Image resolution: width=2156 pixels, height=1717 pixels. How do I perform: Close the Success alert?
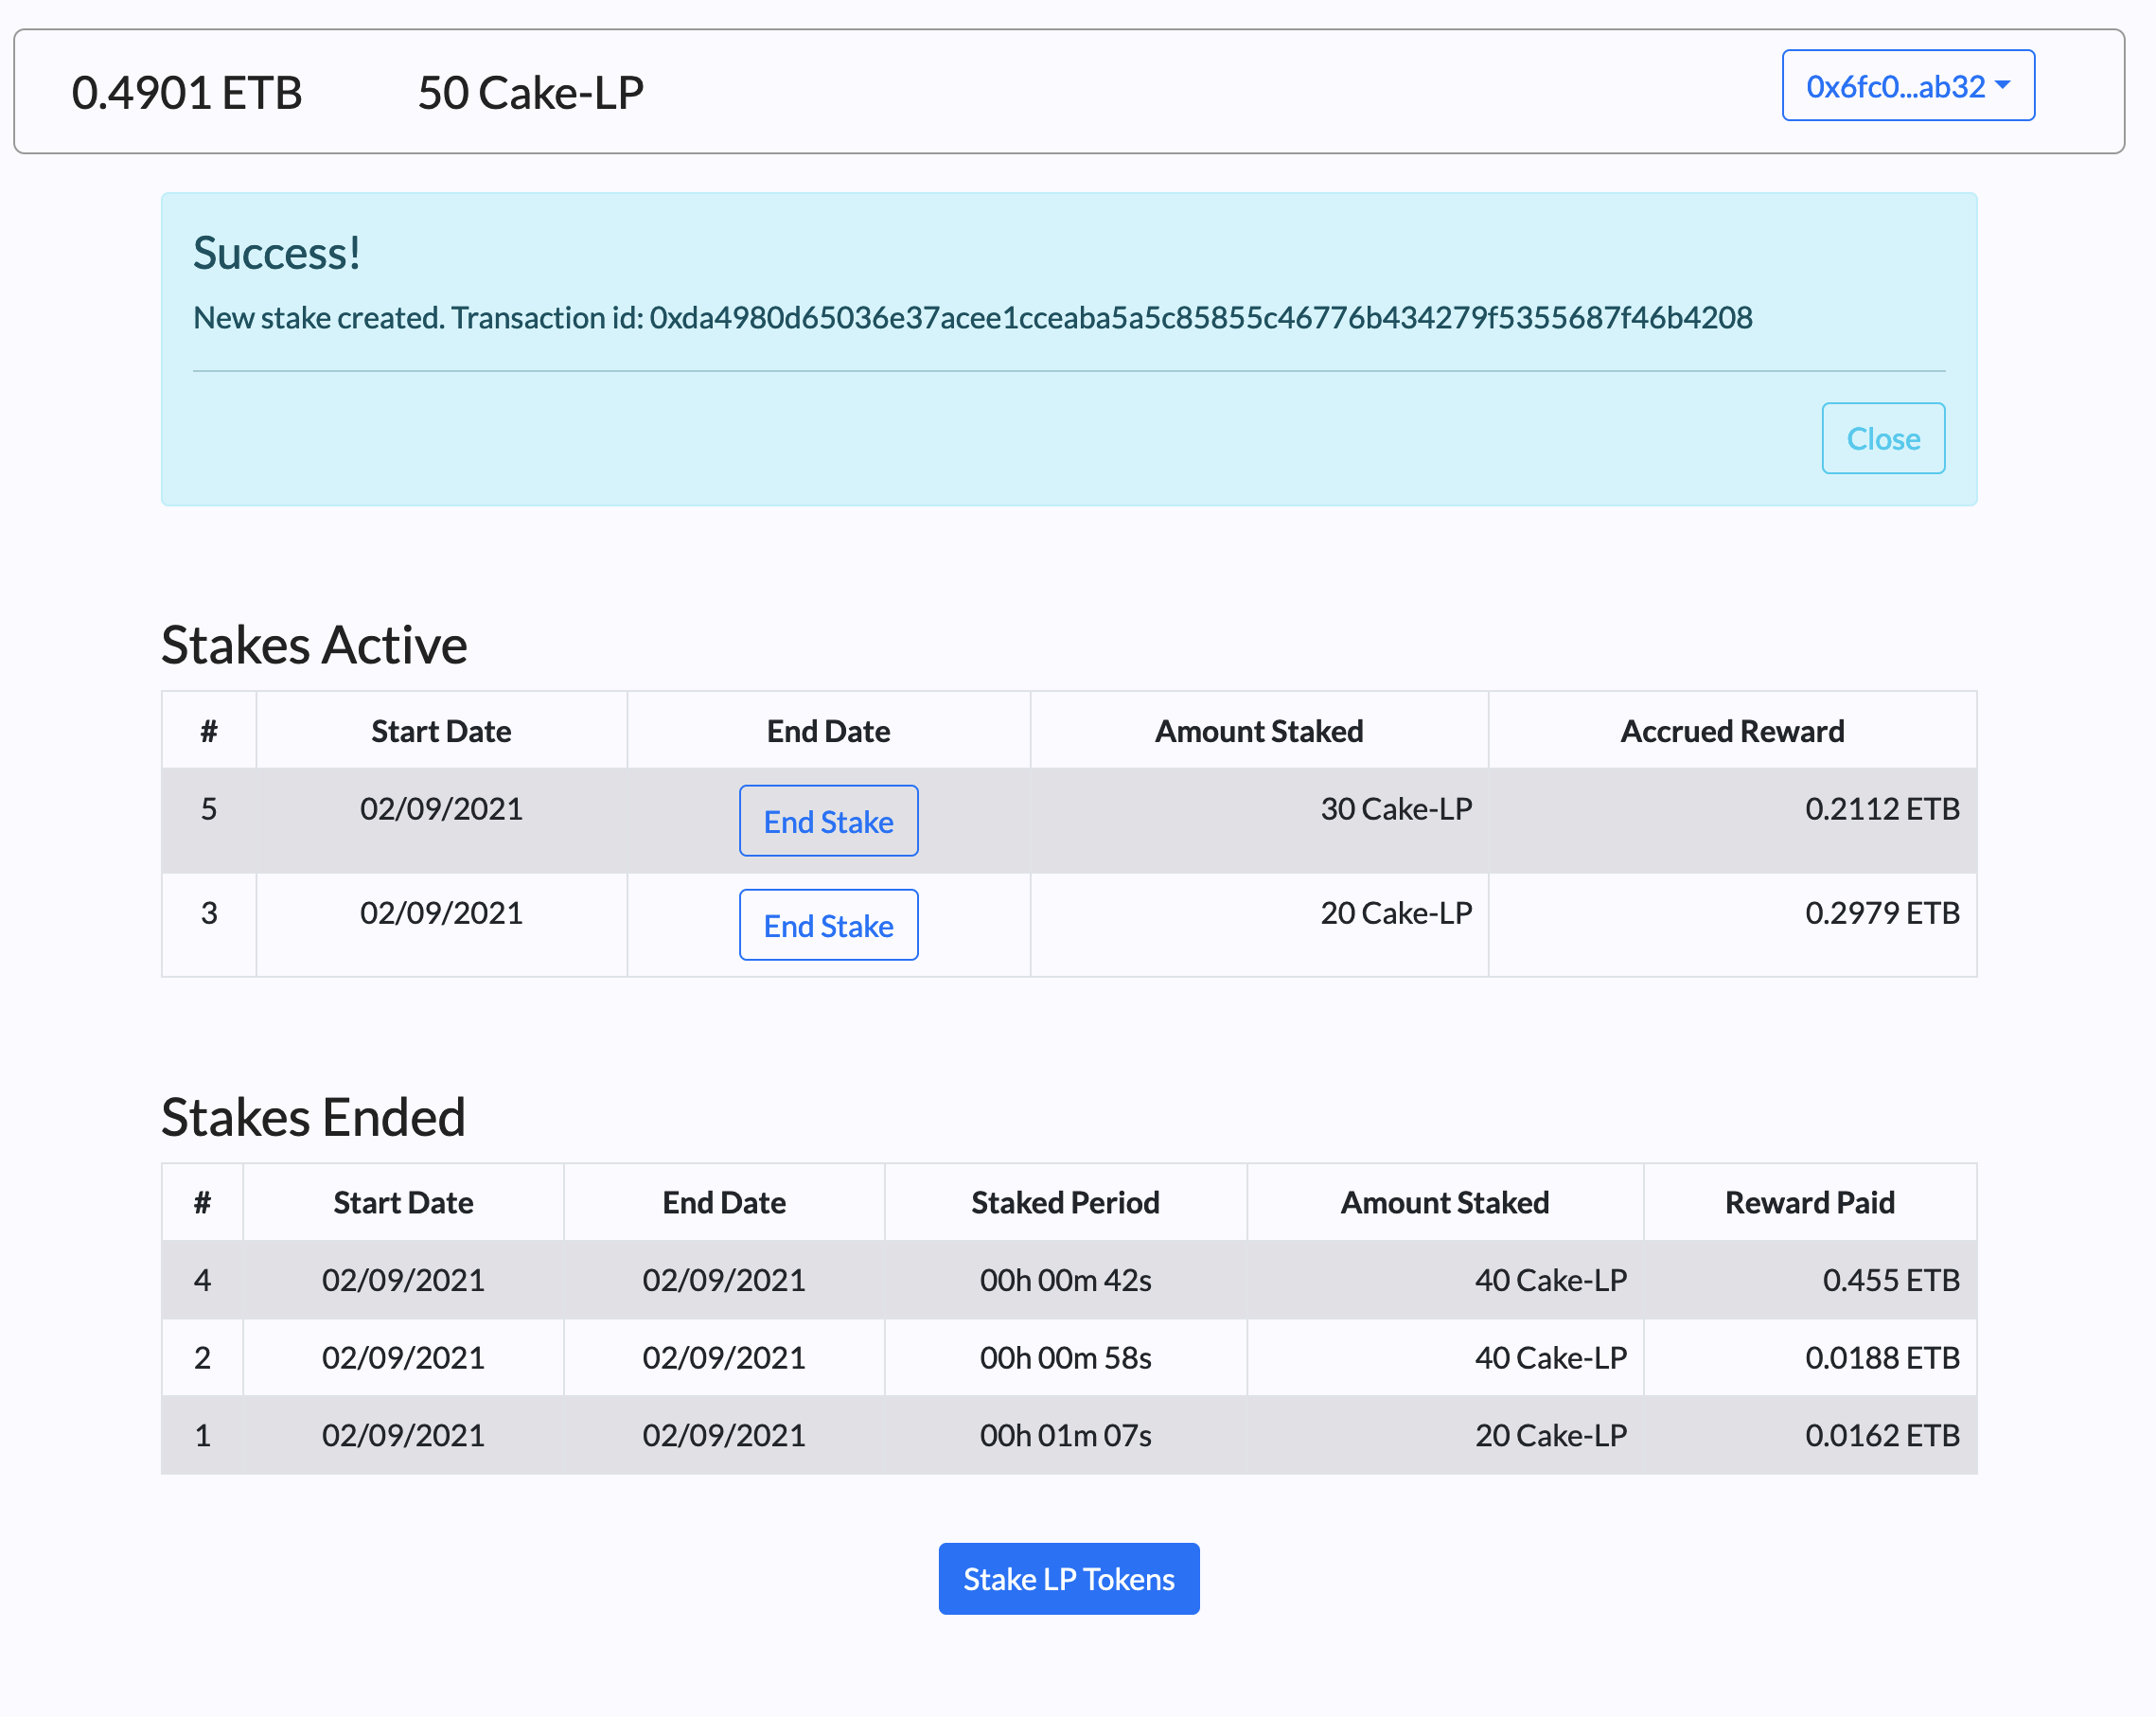click(x=1882, y=438)
